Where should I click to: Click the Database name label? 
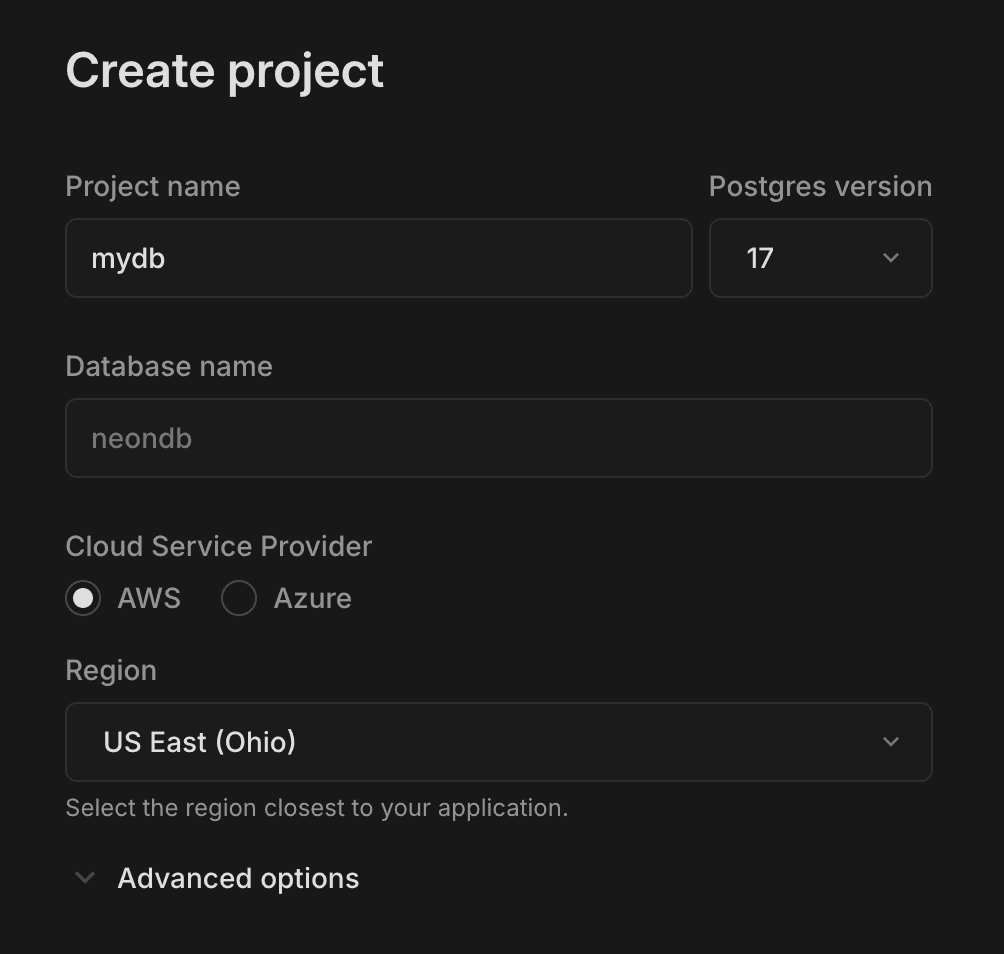tap(169, 367)
